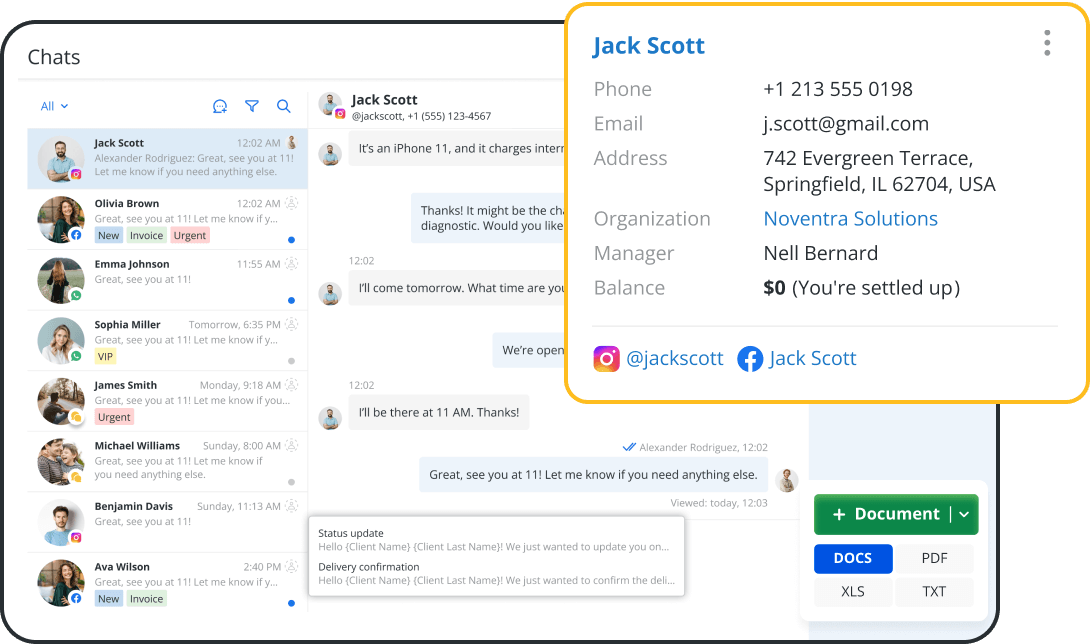Viewport: 1092px width, 644px height.
Task: Open Jack Scott's Facebook profile icon
Action: tap(750, 358)
